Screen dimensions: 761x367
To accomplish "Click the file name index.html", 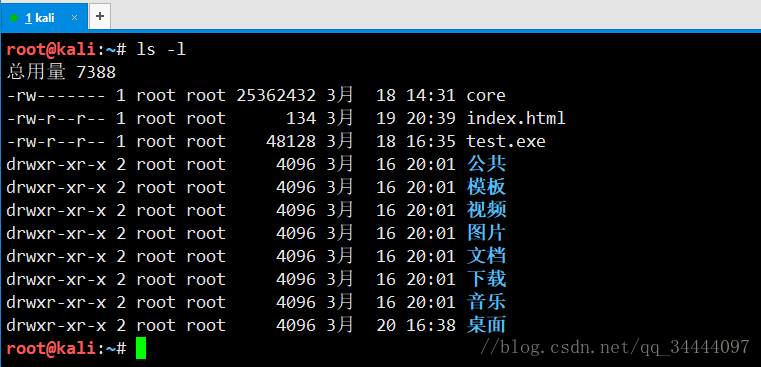I will pos(516,118).
